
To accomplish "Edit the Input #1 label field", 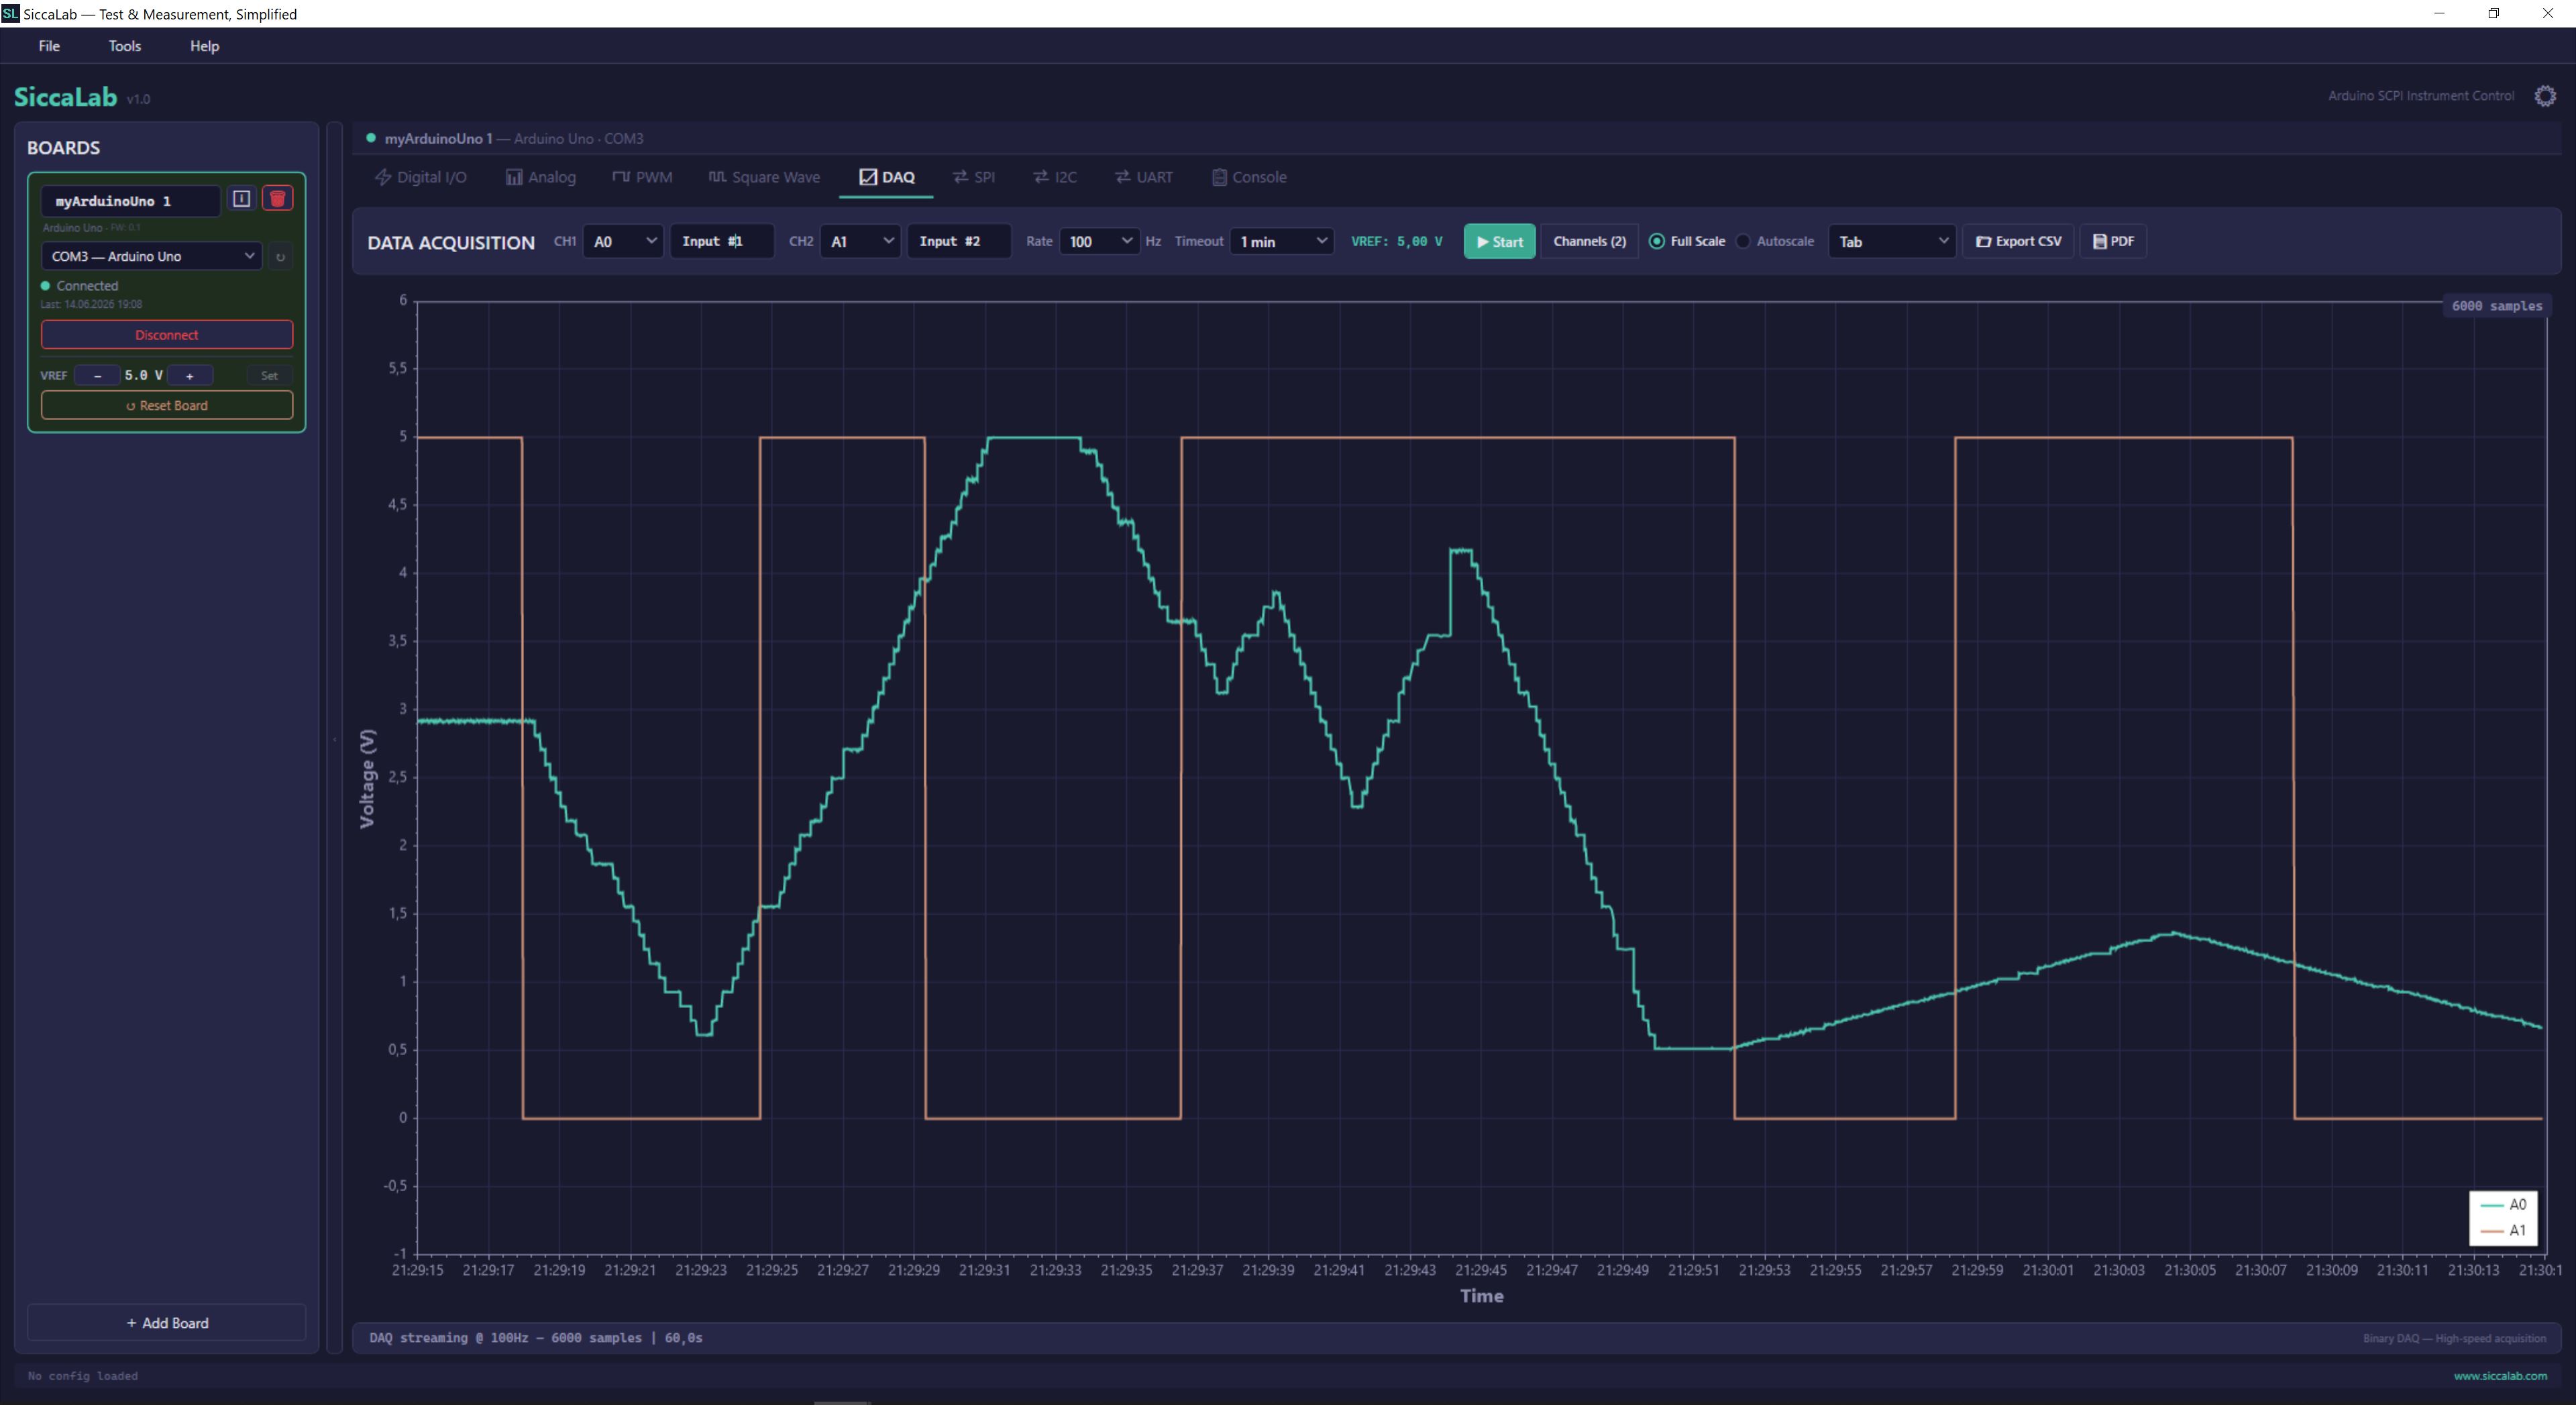I will (721, 241).
